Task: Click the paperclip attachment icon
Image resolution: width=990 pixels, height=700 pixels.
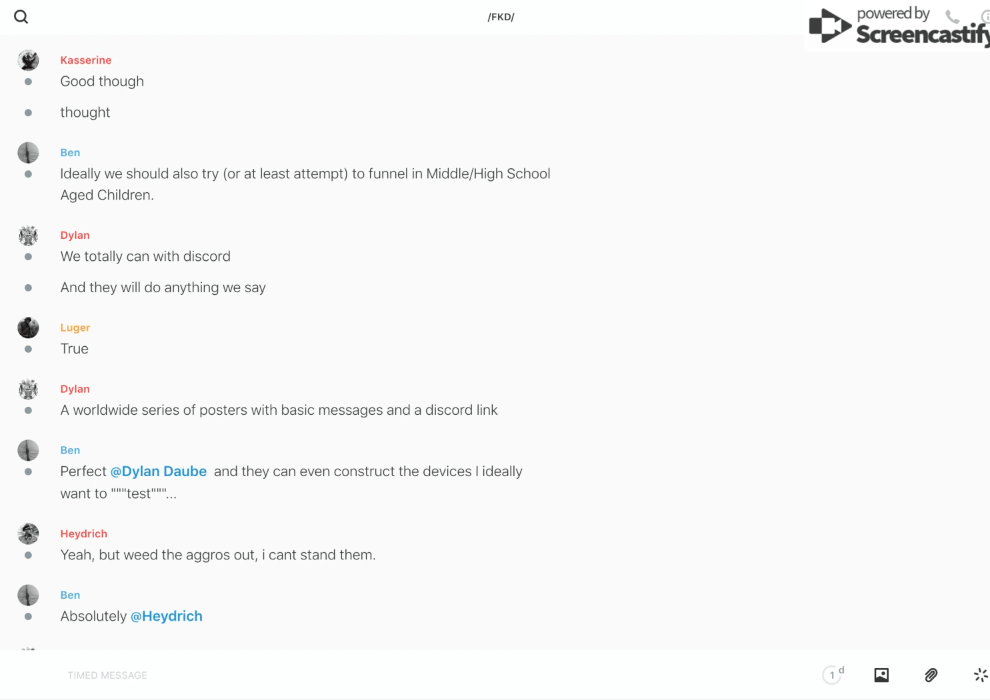Action: [931, 675]
